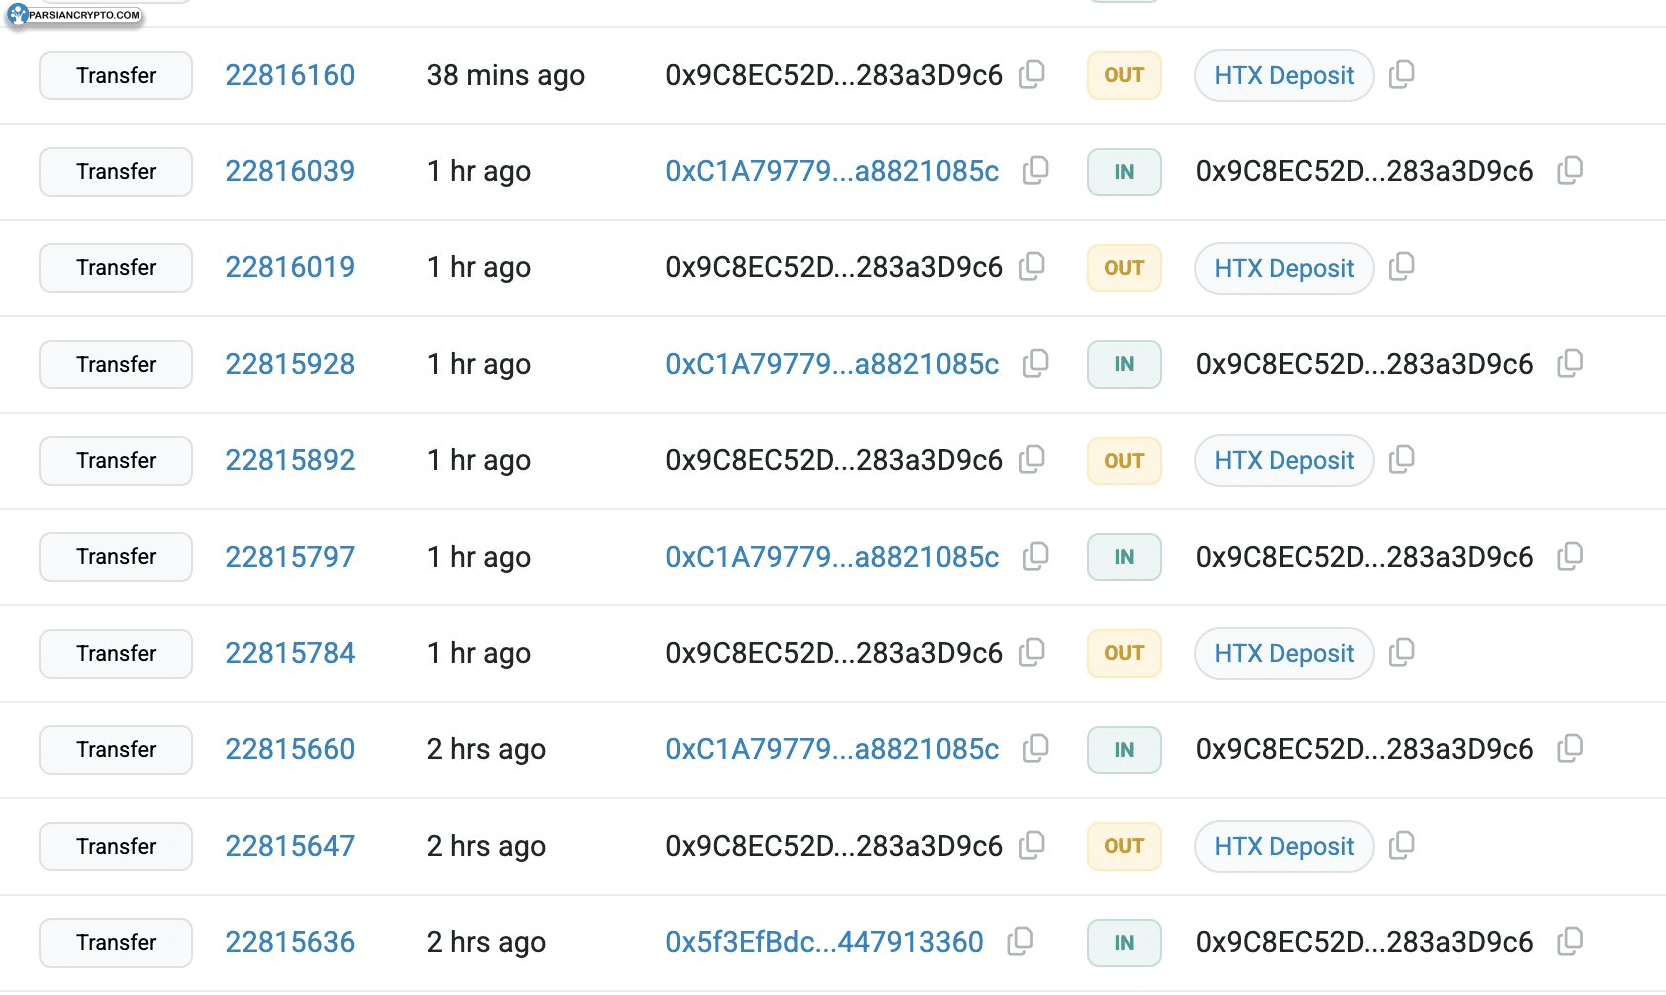Click OUT direction badge in block 22815892 row

[1124, 461]
